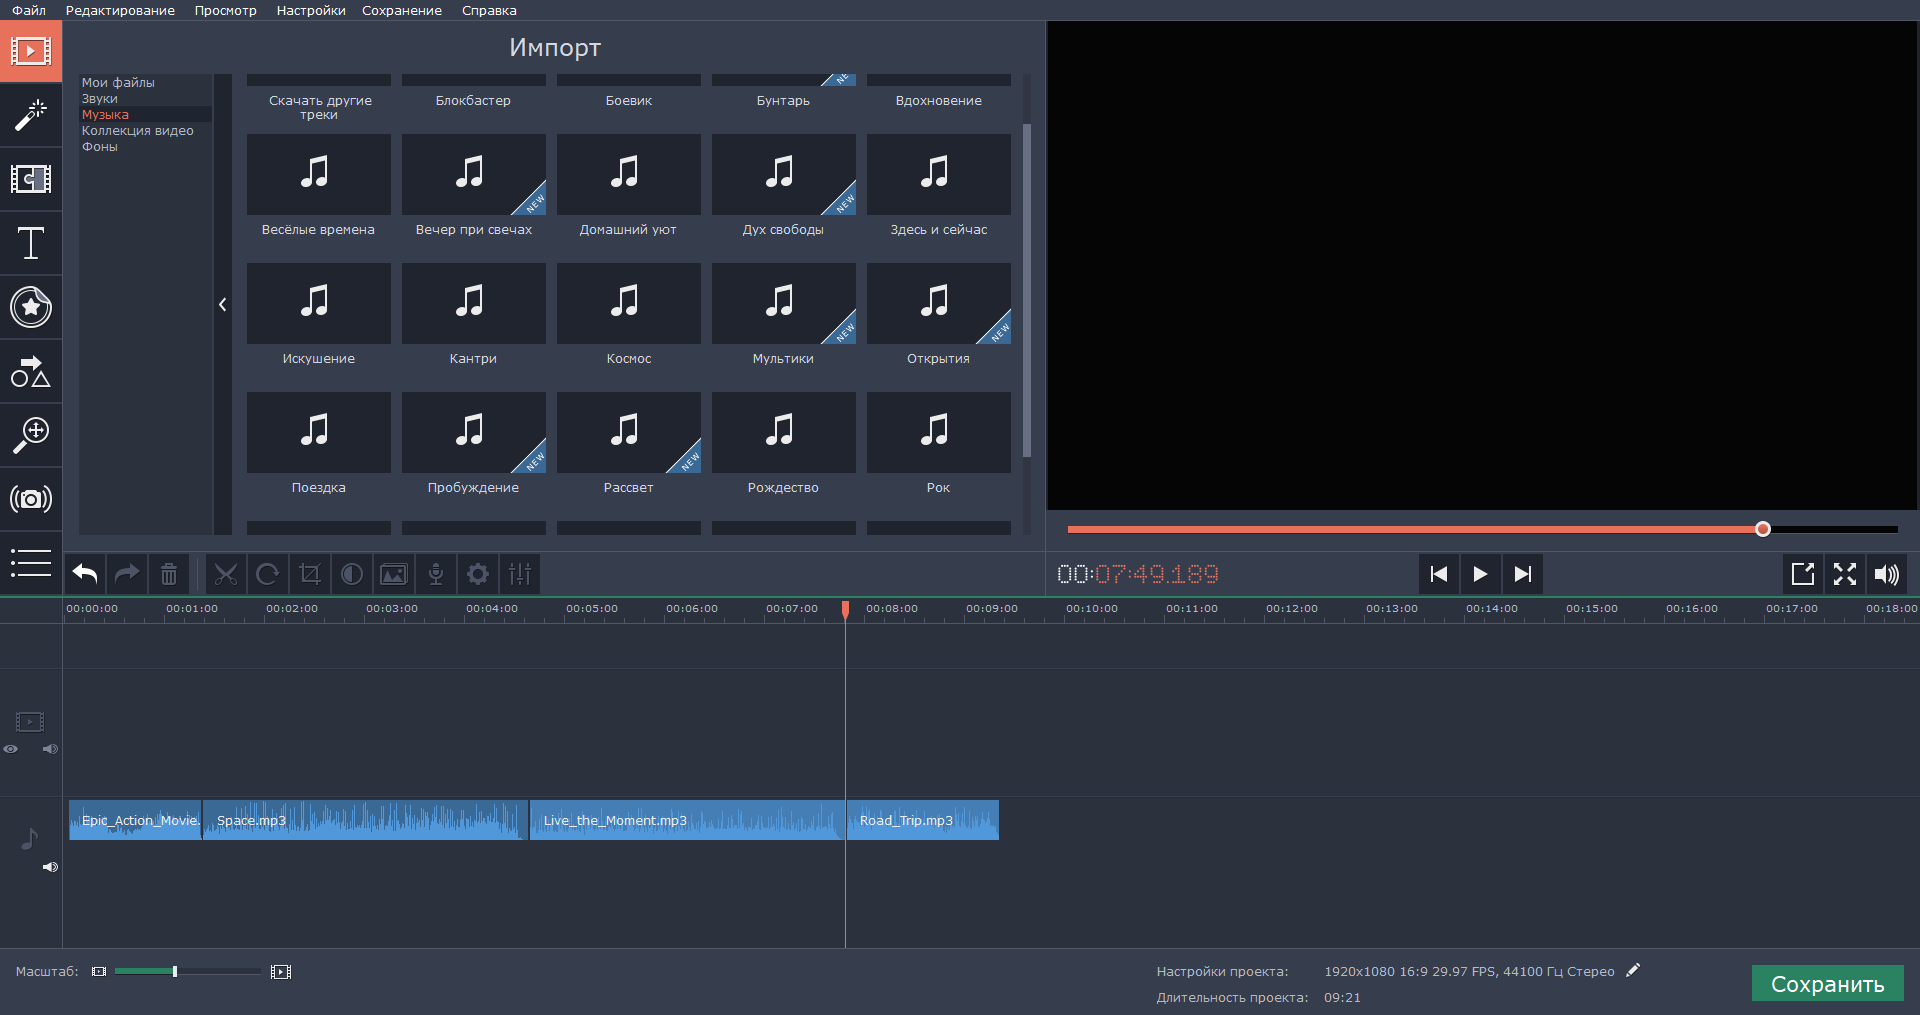Adjust the Масштаб timeline zoom slider
This screenshot has height=1015, width=1920.
(x=175, y=971)
